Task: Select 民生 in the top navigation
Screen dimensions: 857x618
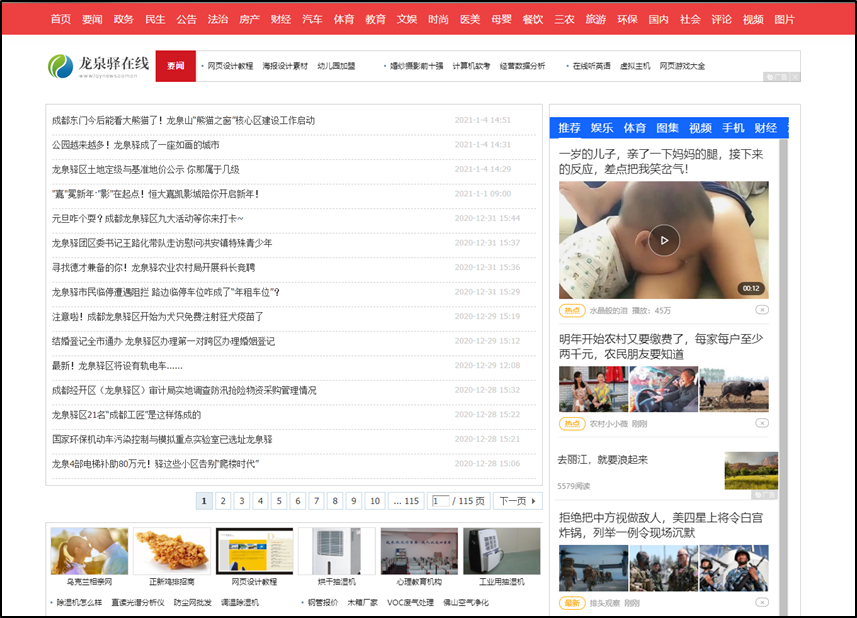Action: [x=155, y=20]
